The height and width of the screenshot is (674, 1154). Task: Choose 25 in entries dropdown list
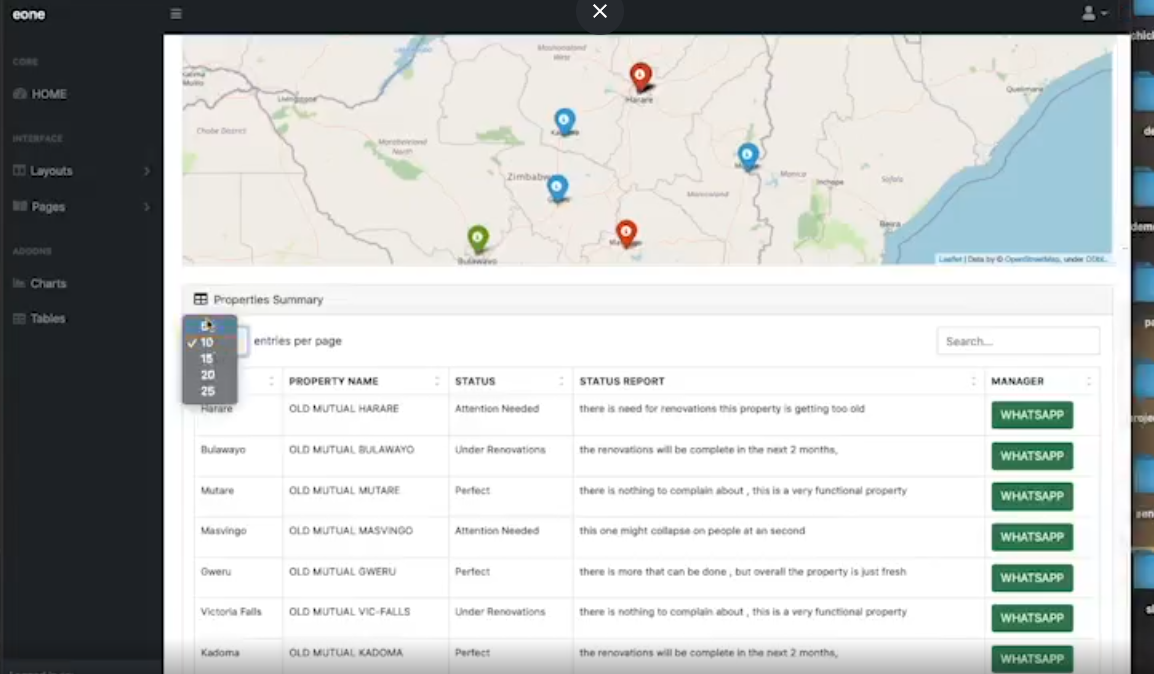tap(210, 391)
